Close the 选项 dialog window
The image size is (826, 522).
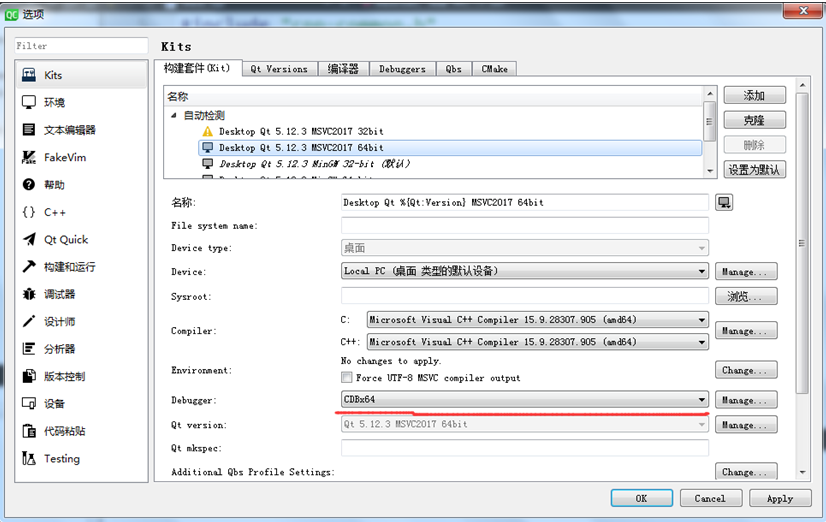pos(803,11)
